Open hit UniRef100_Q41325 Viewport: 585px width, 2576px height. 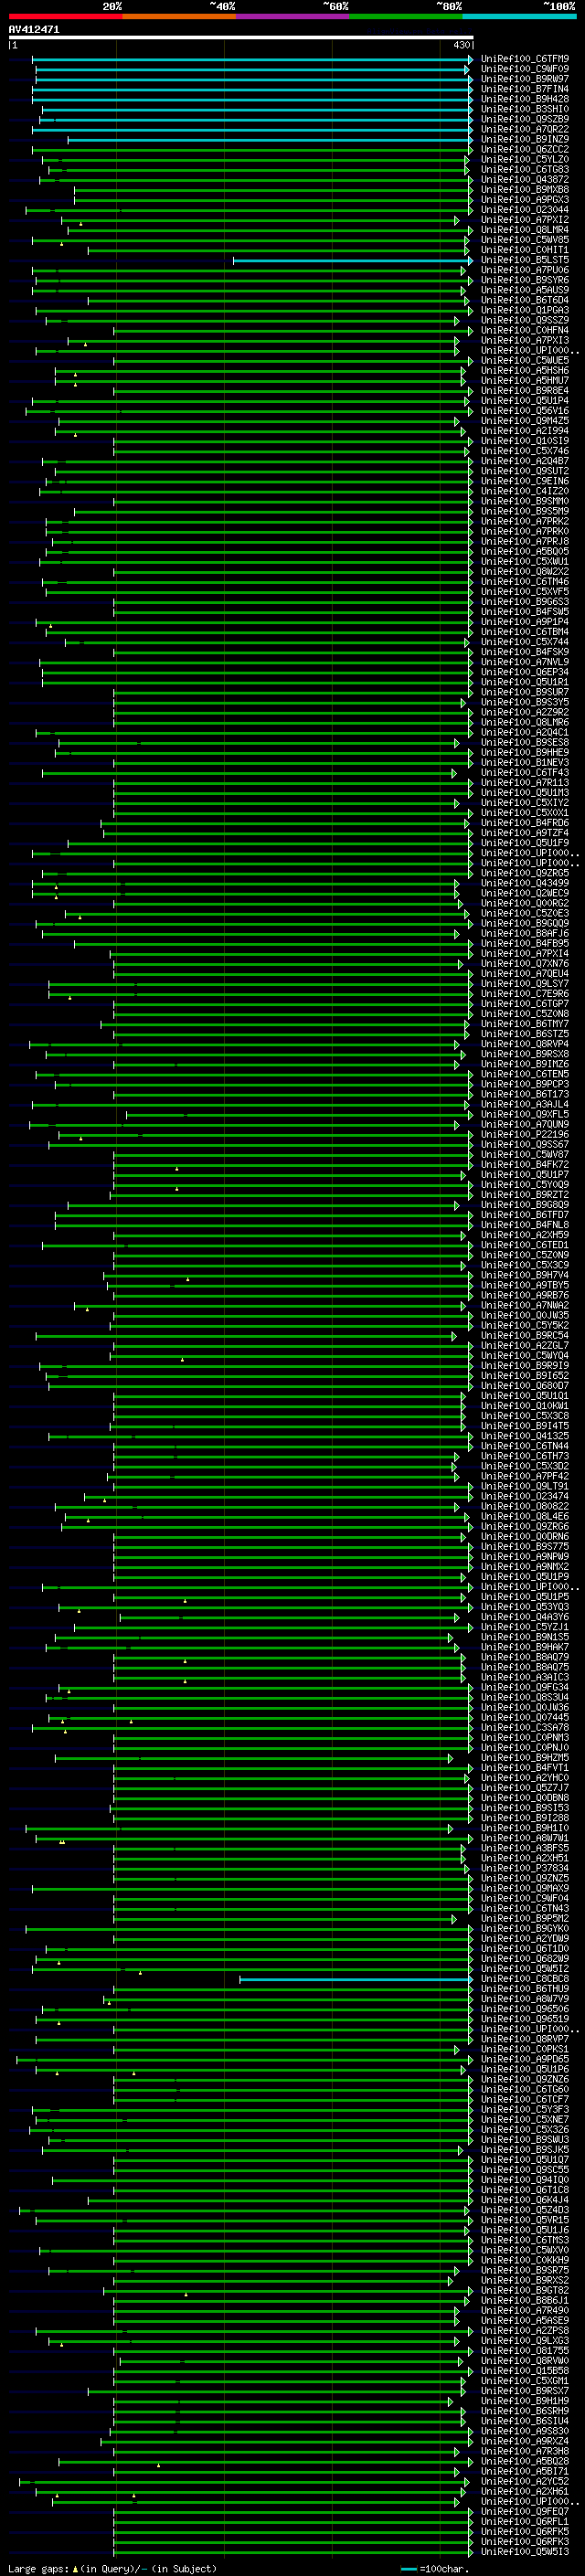tap(525, 1436)
